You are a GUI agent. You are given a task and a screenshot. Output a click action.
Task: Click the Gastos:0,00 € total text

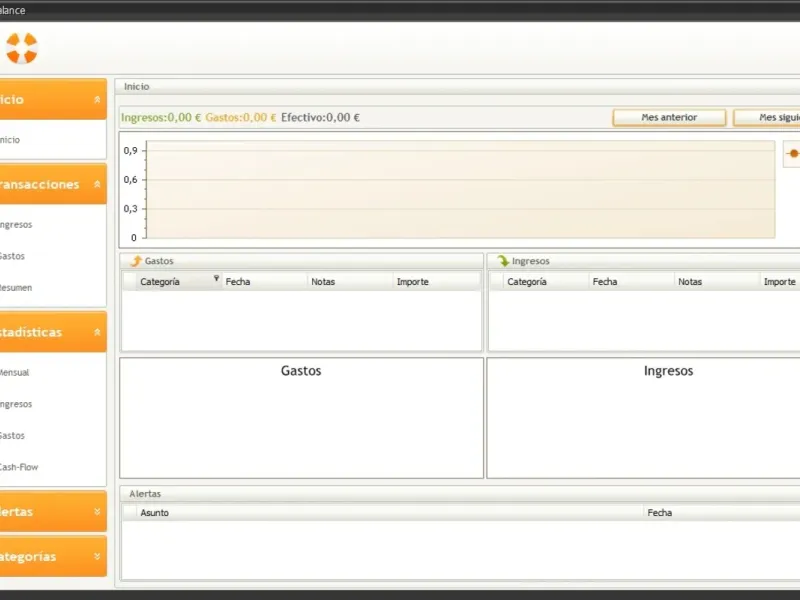point(241,117)
